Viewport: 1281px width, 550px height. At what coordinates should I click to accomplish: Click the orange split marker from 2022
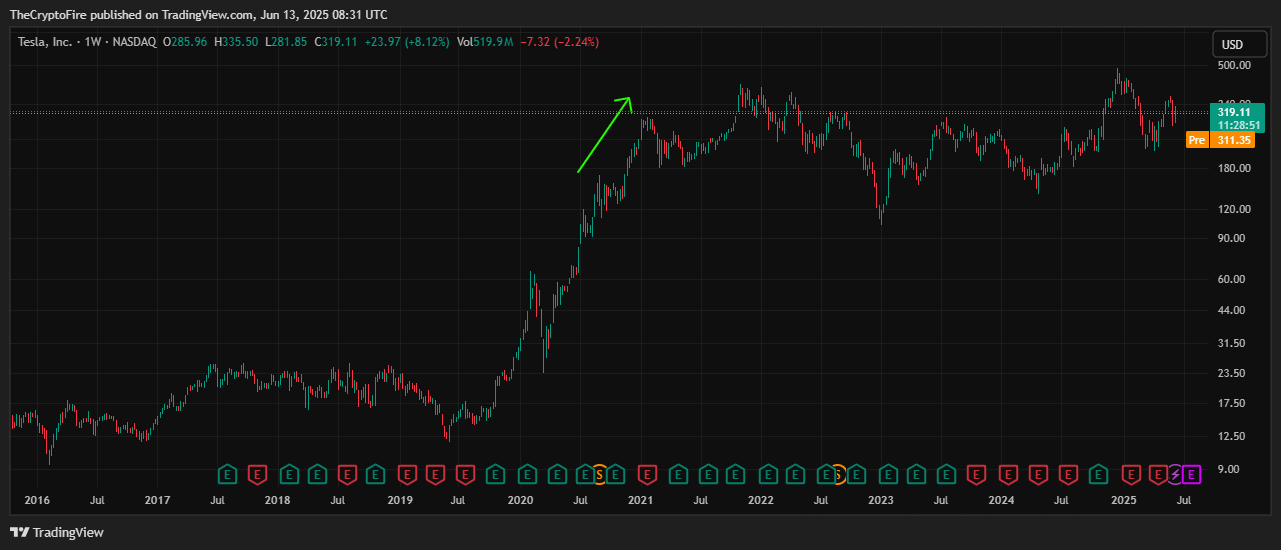point(840,474)
